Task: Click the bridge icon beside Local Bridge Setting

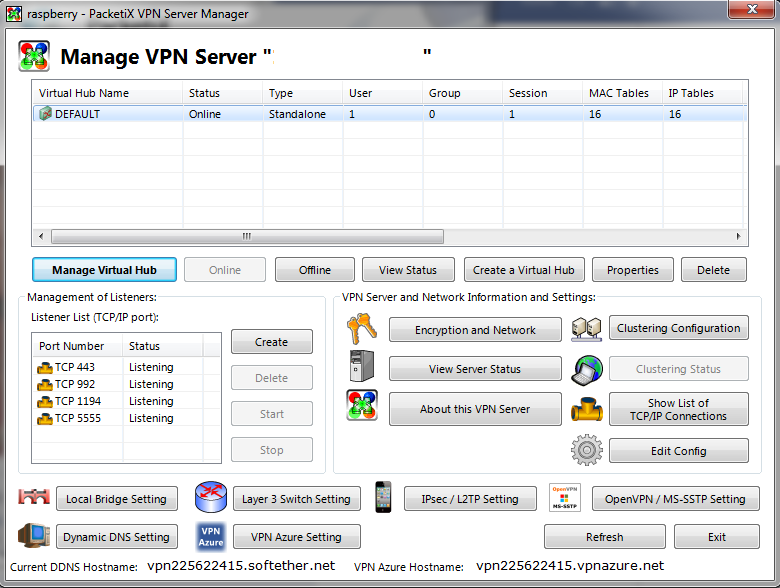Action: point(34,496)
